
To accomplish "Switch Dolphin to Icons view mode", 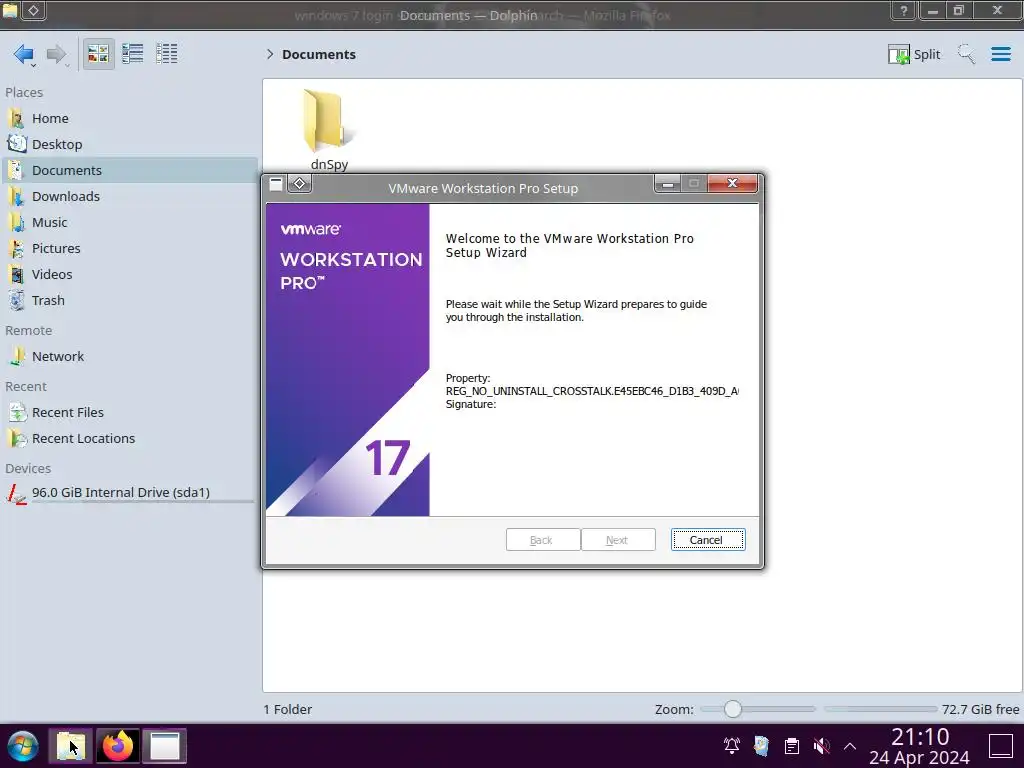I will (98, 54).
